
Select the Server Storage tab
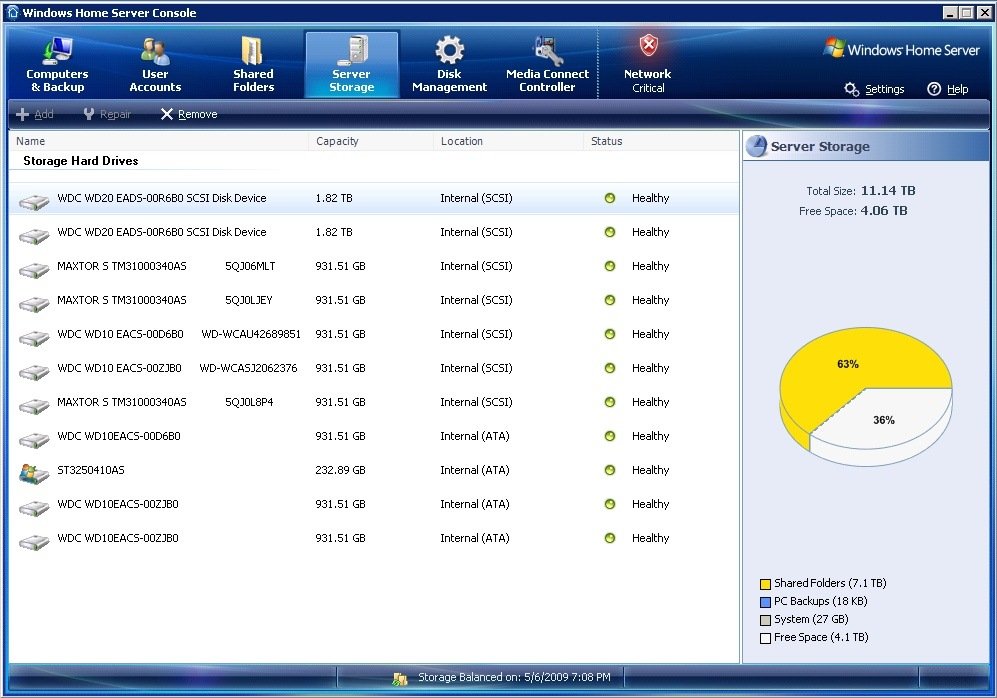[352, 64]
